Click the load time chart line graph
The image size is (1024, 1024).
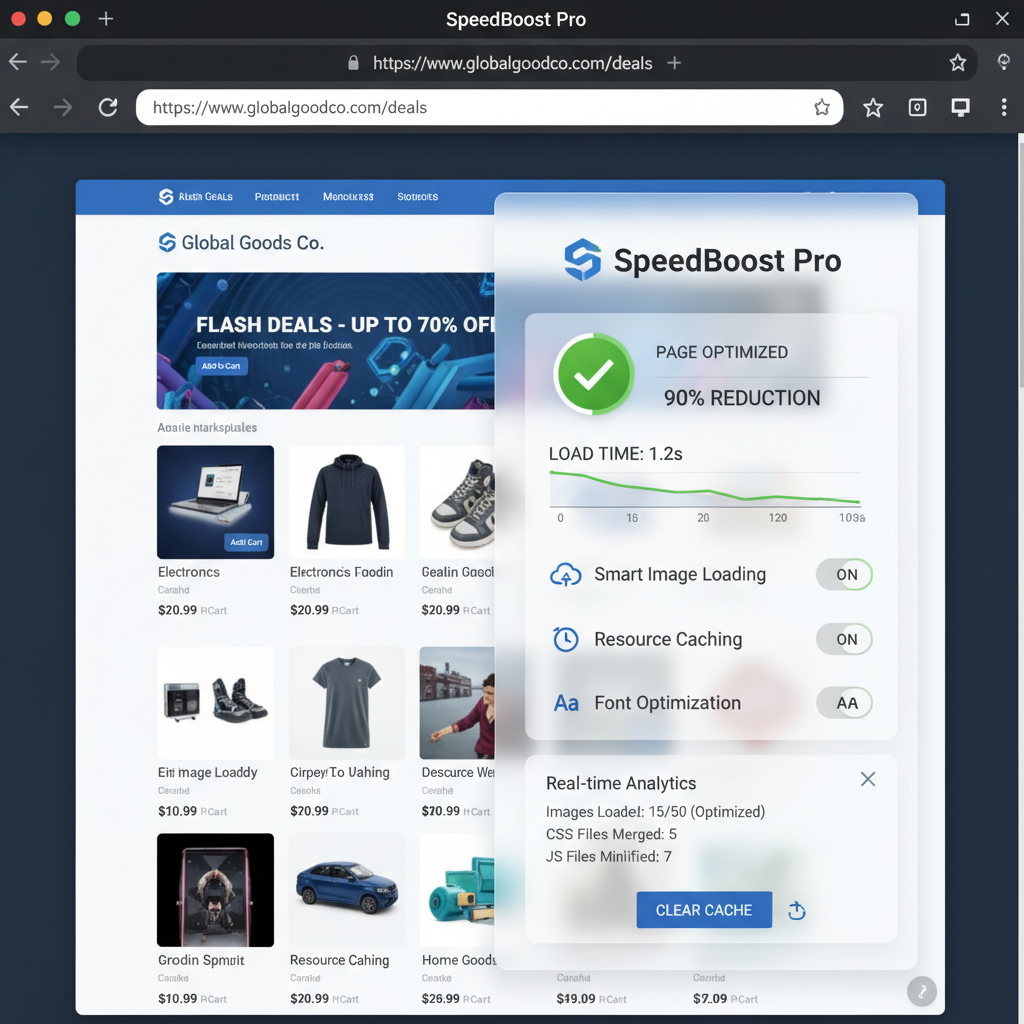click(x=705, y=488)
